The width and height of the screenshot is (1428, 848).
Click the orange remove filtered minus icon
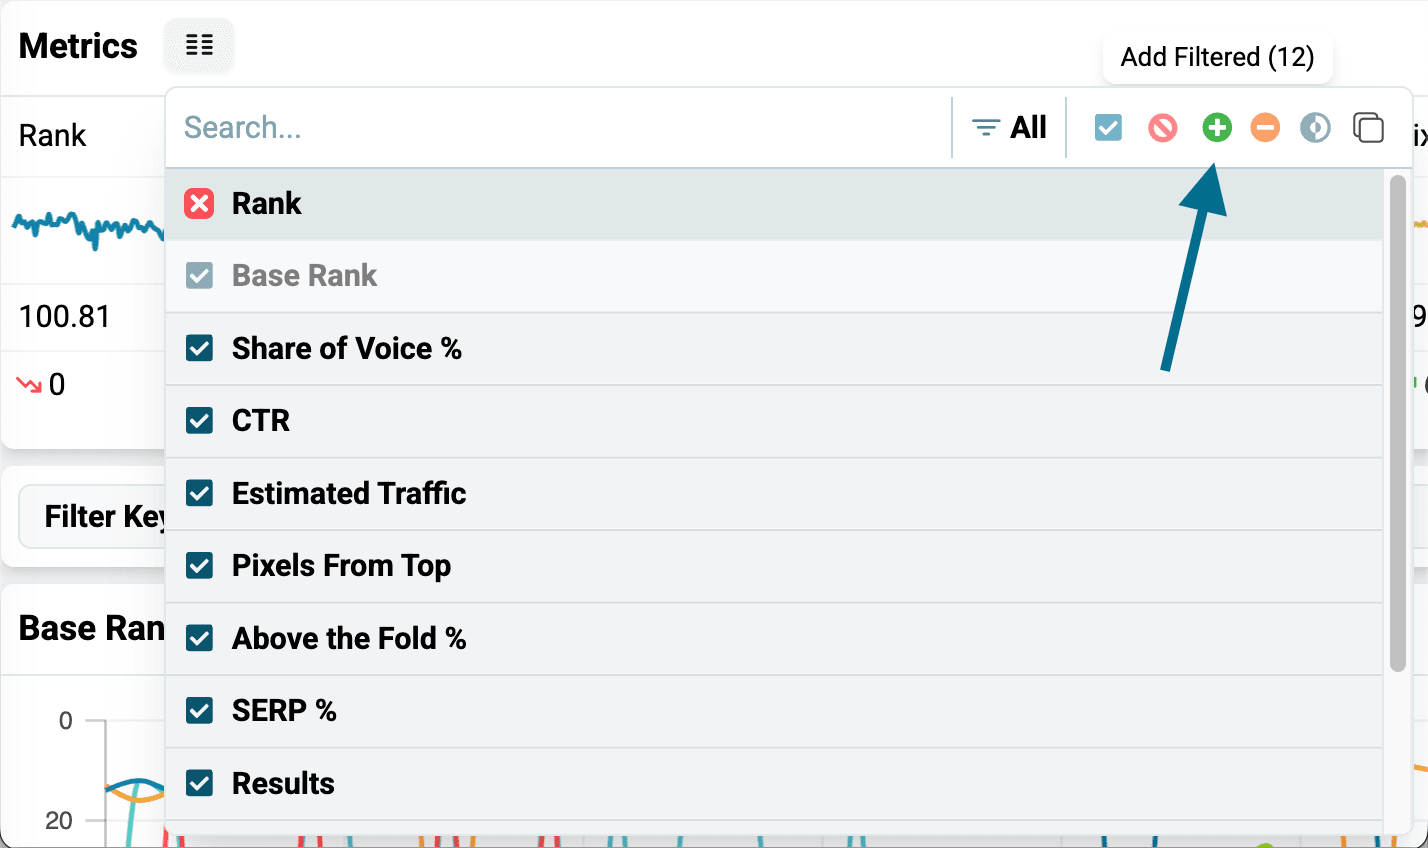pos(1265,128)
